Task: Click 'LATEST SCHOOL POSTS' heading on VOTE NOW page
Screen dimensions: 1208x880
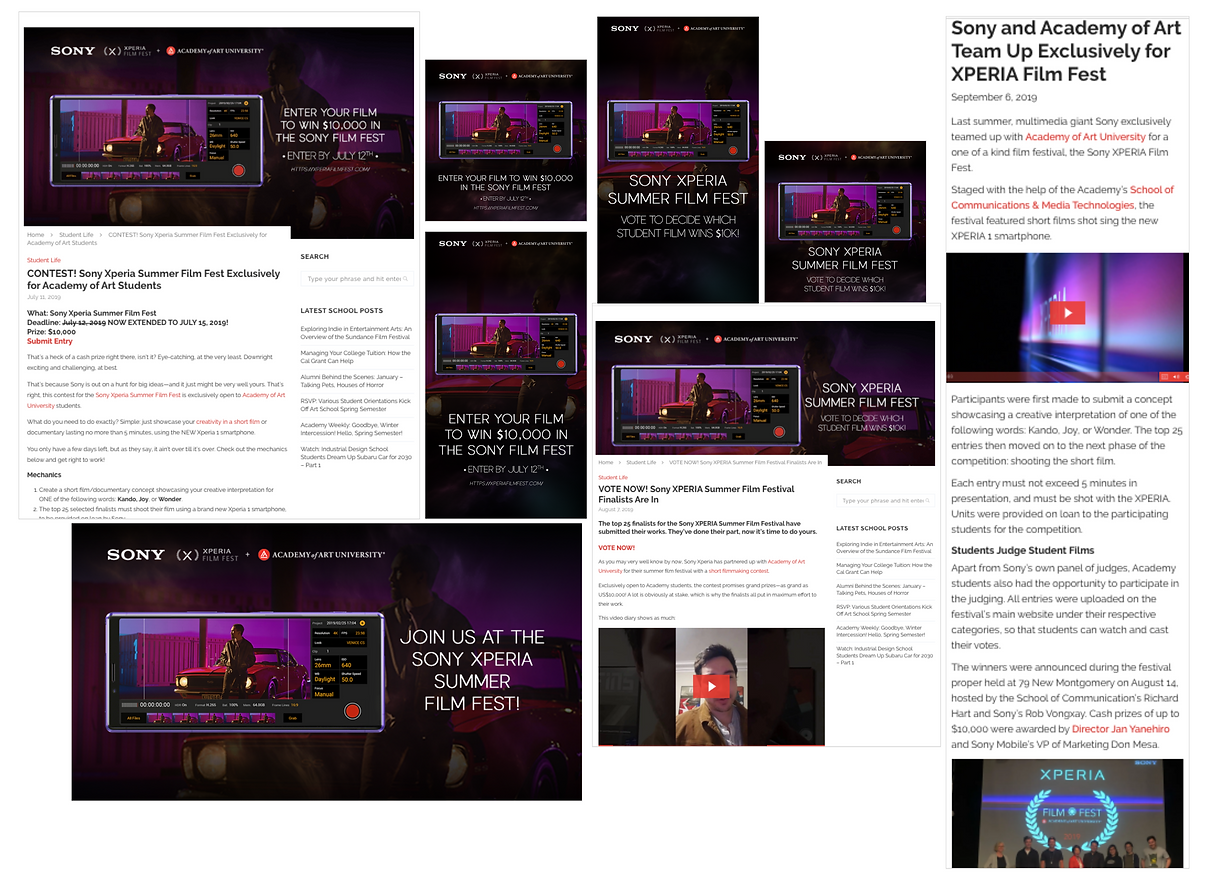Action: (x=873, y=528)
